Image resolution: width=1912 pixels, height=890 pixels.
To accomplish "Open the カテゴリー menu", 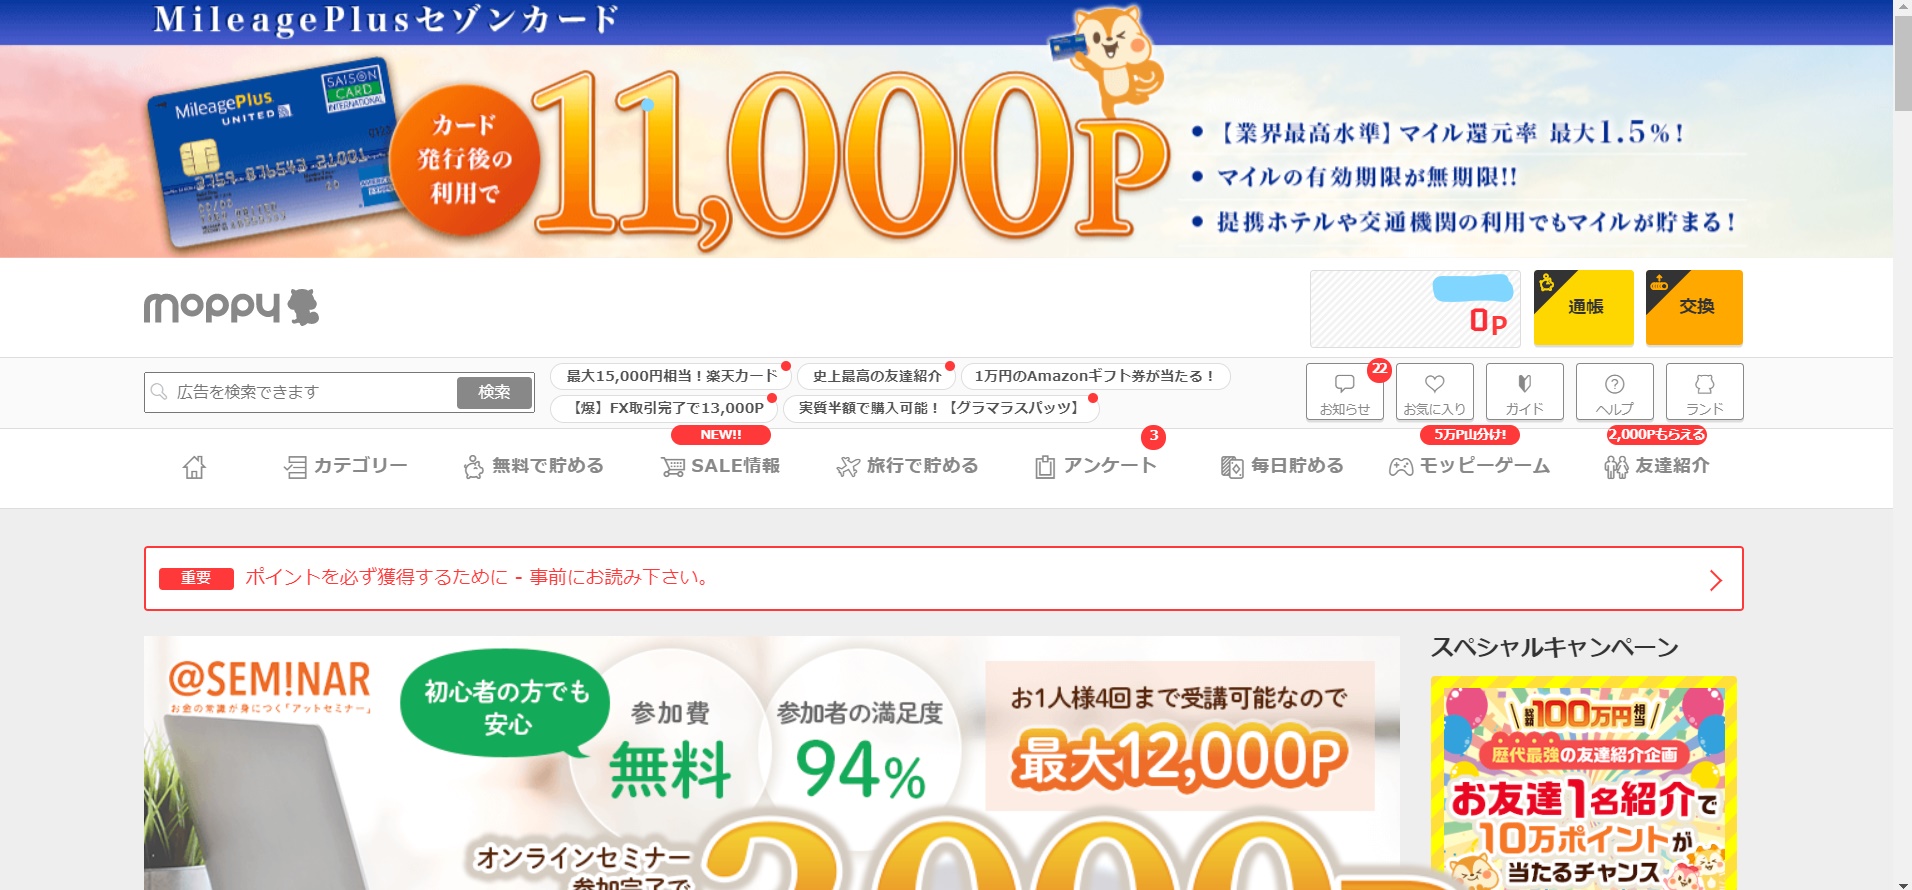I will click(346, 466).
